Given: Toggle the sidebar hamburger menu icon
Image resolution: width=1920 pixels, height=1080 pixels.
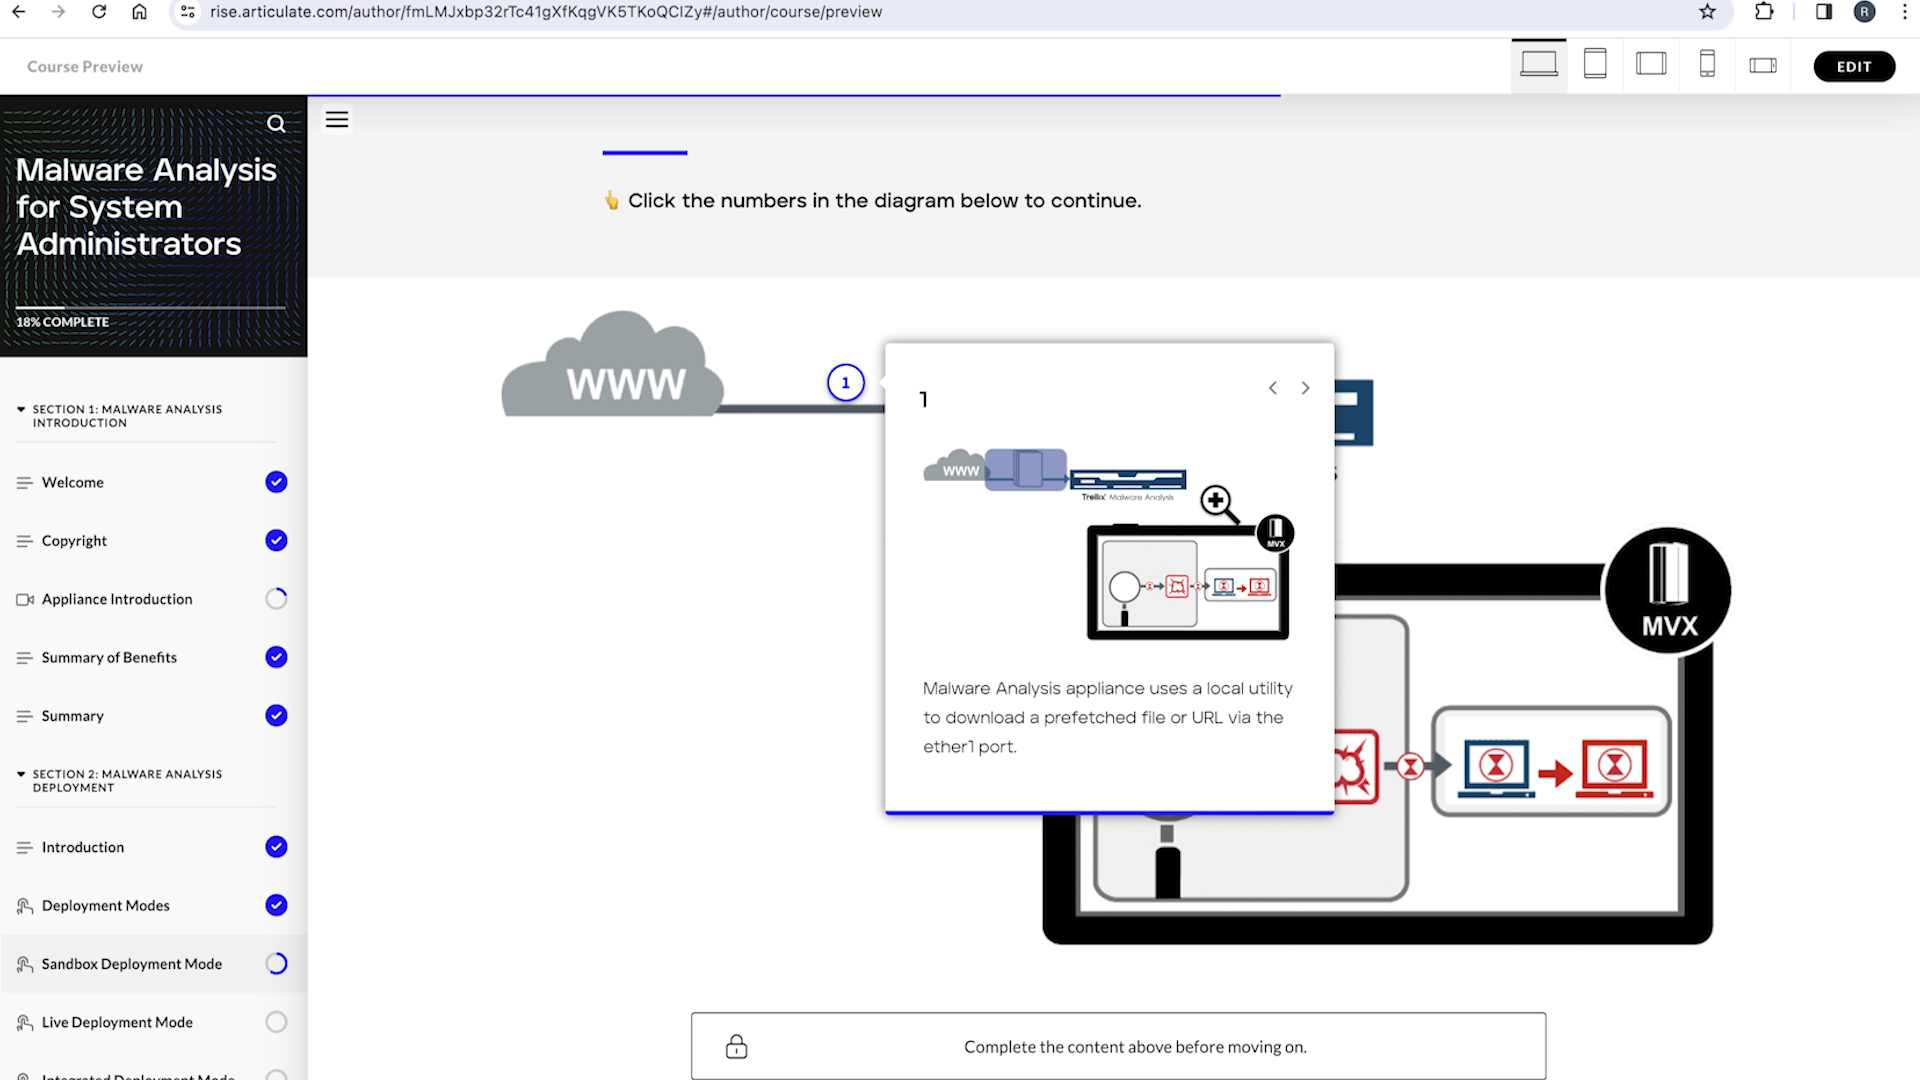Looking at the screenshot, I should pyautogui.click(x=337, y=120).
